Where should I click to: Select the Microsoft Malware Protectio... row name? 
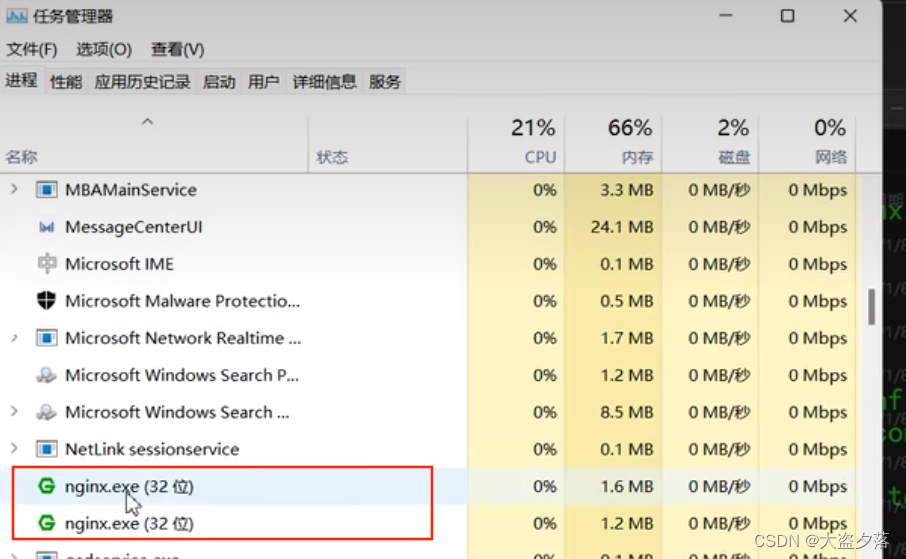pyautogui.click(x=183, y=301)
